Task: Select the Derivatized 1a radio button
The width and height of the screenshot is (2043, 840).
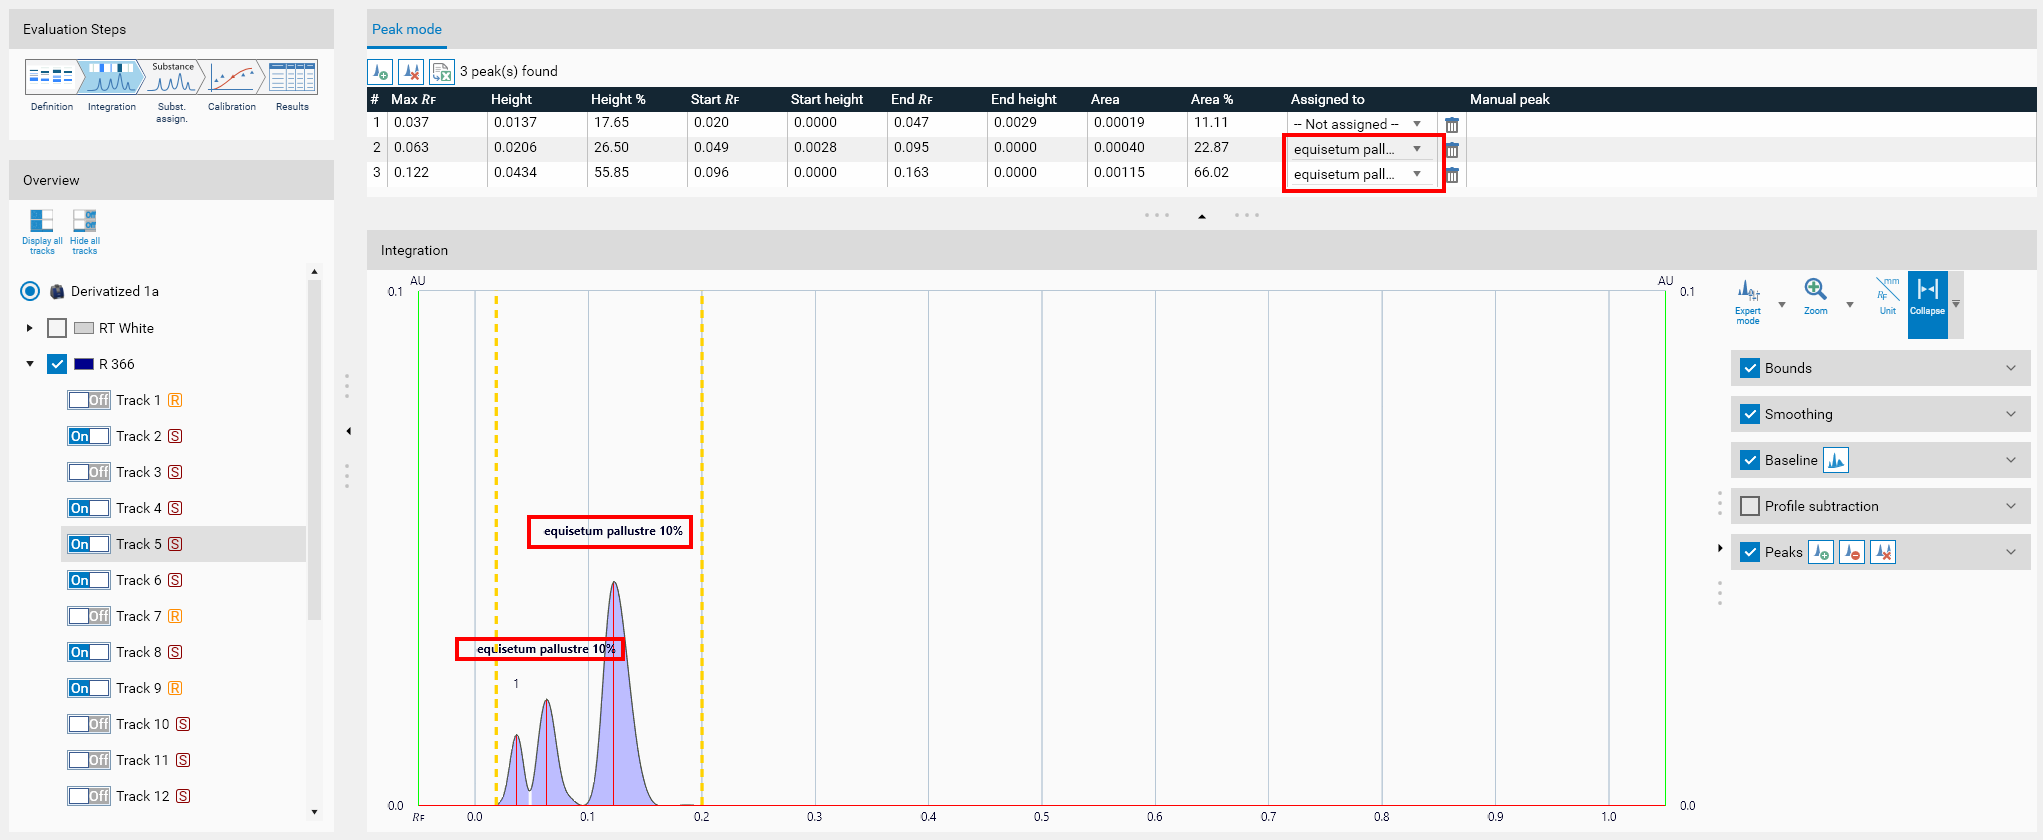Action: (30, 291)
